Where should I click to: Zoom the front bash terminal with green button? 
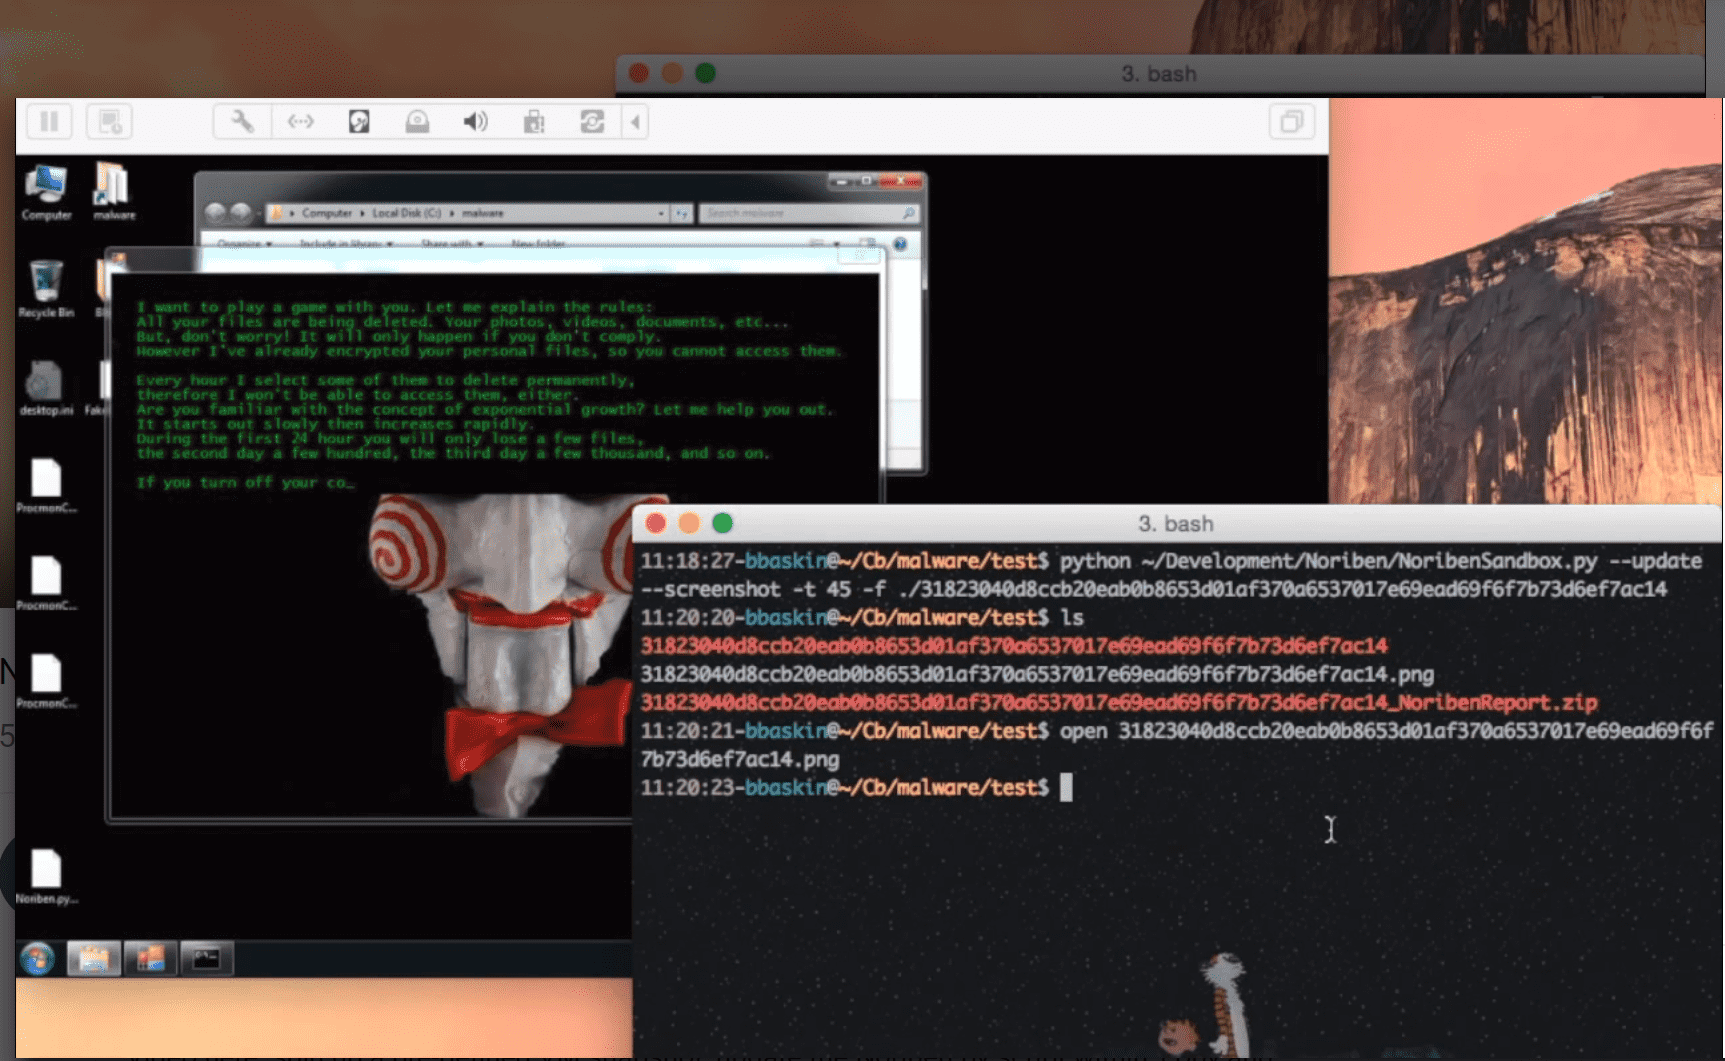pyautogui.click(x=722, y=523)
